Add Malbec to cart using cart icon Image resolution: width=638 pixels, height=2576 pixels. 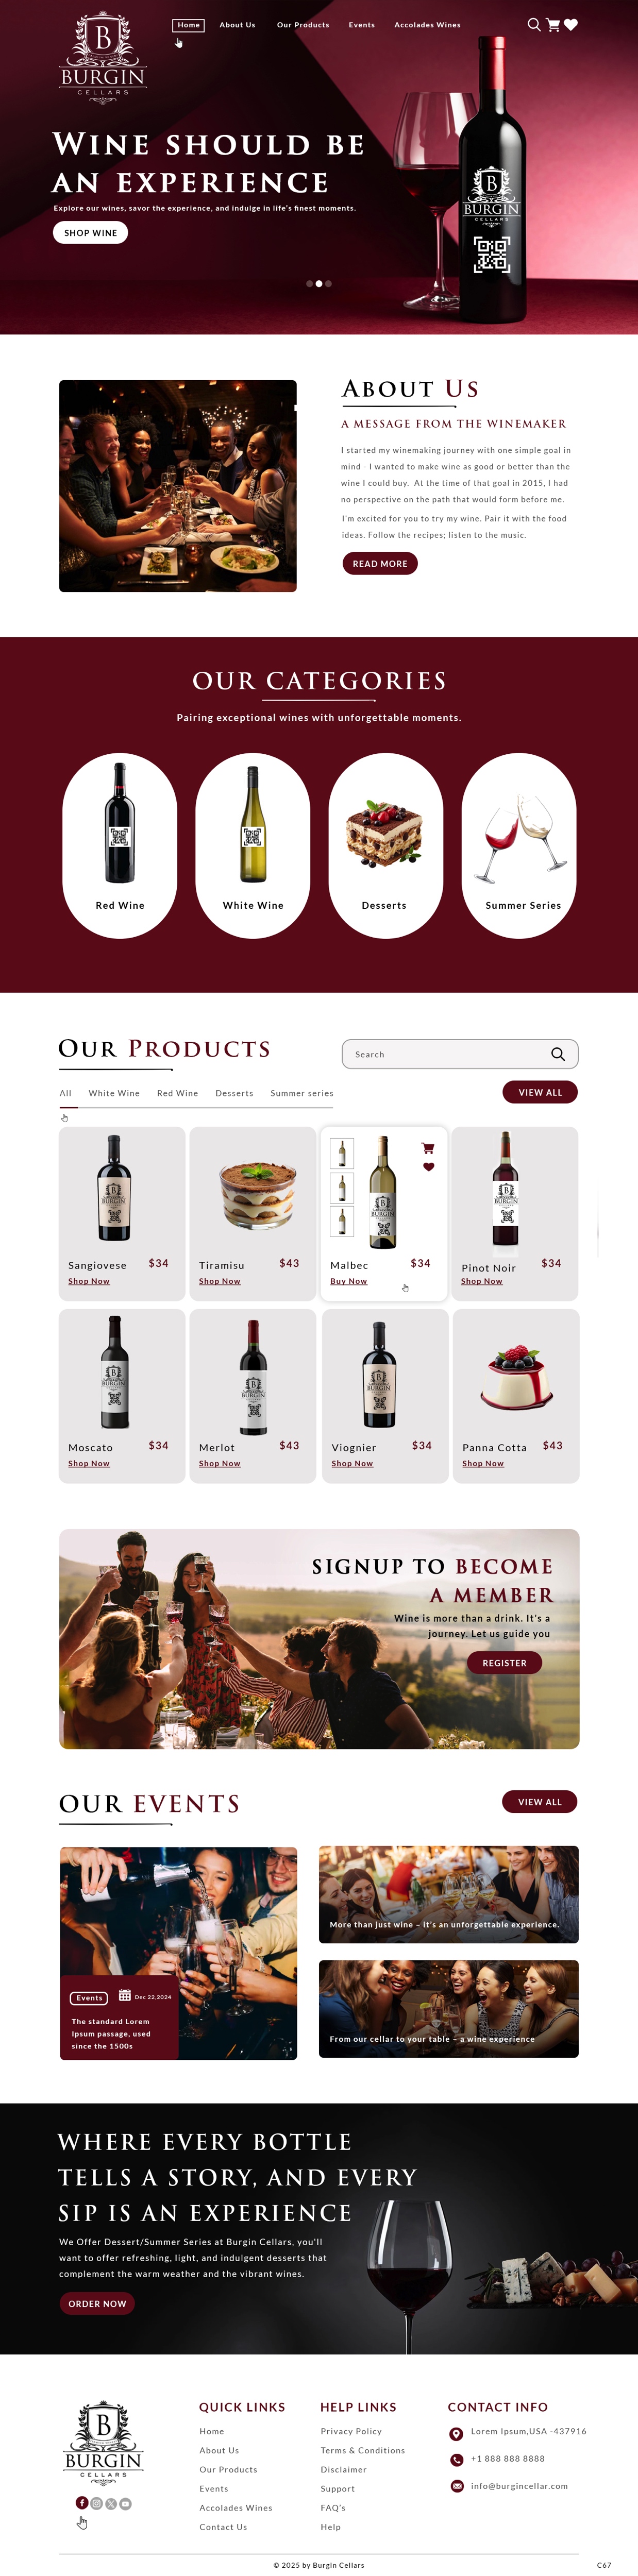click(x=428, y=1147)
